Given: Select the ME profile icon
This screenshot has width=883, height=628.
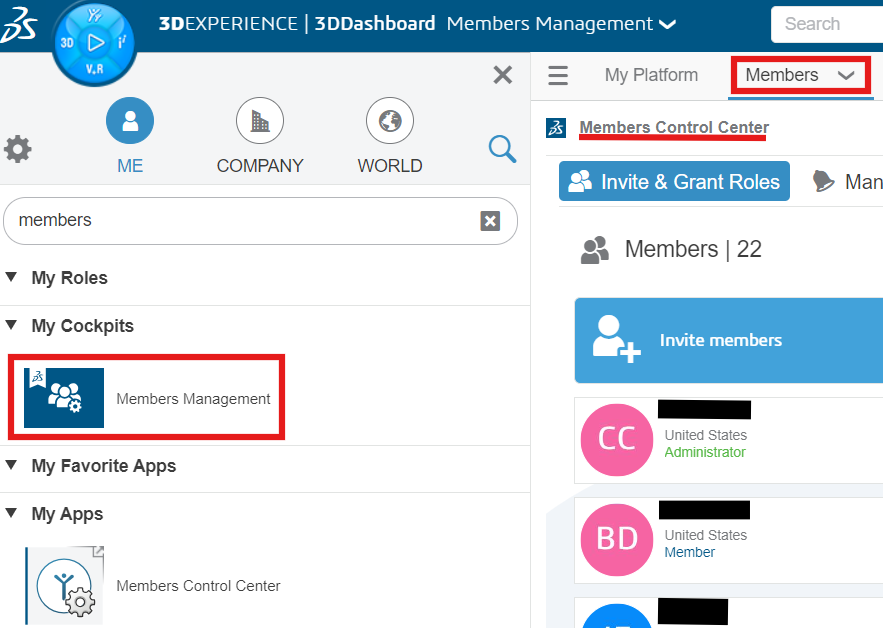Looking at the screenshot, I should click(130, 121).
